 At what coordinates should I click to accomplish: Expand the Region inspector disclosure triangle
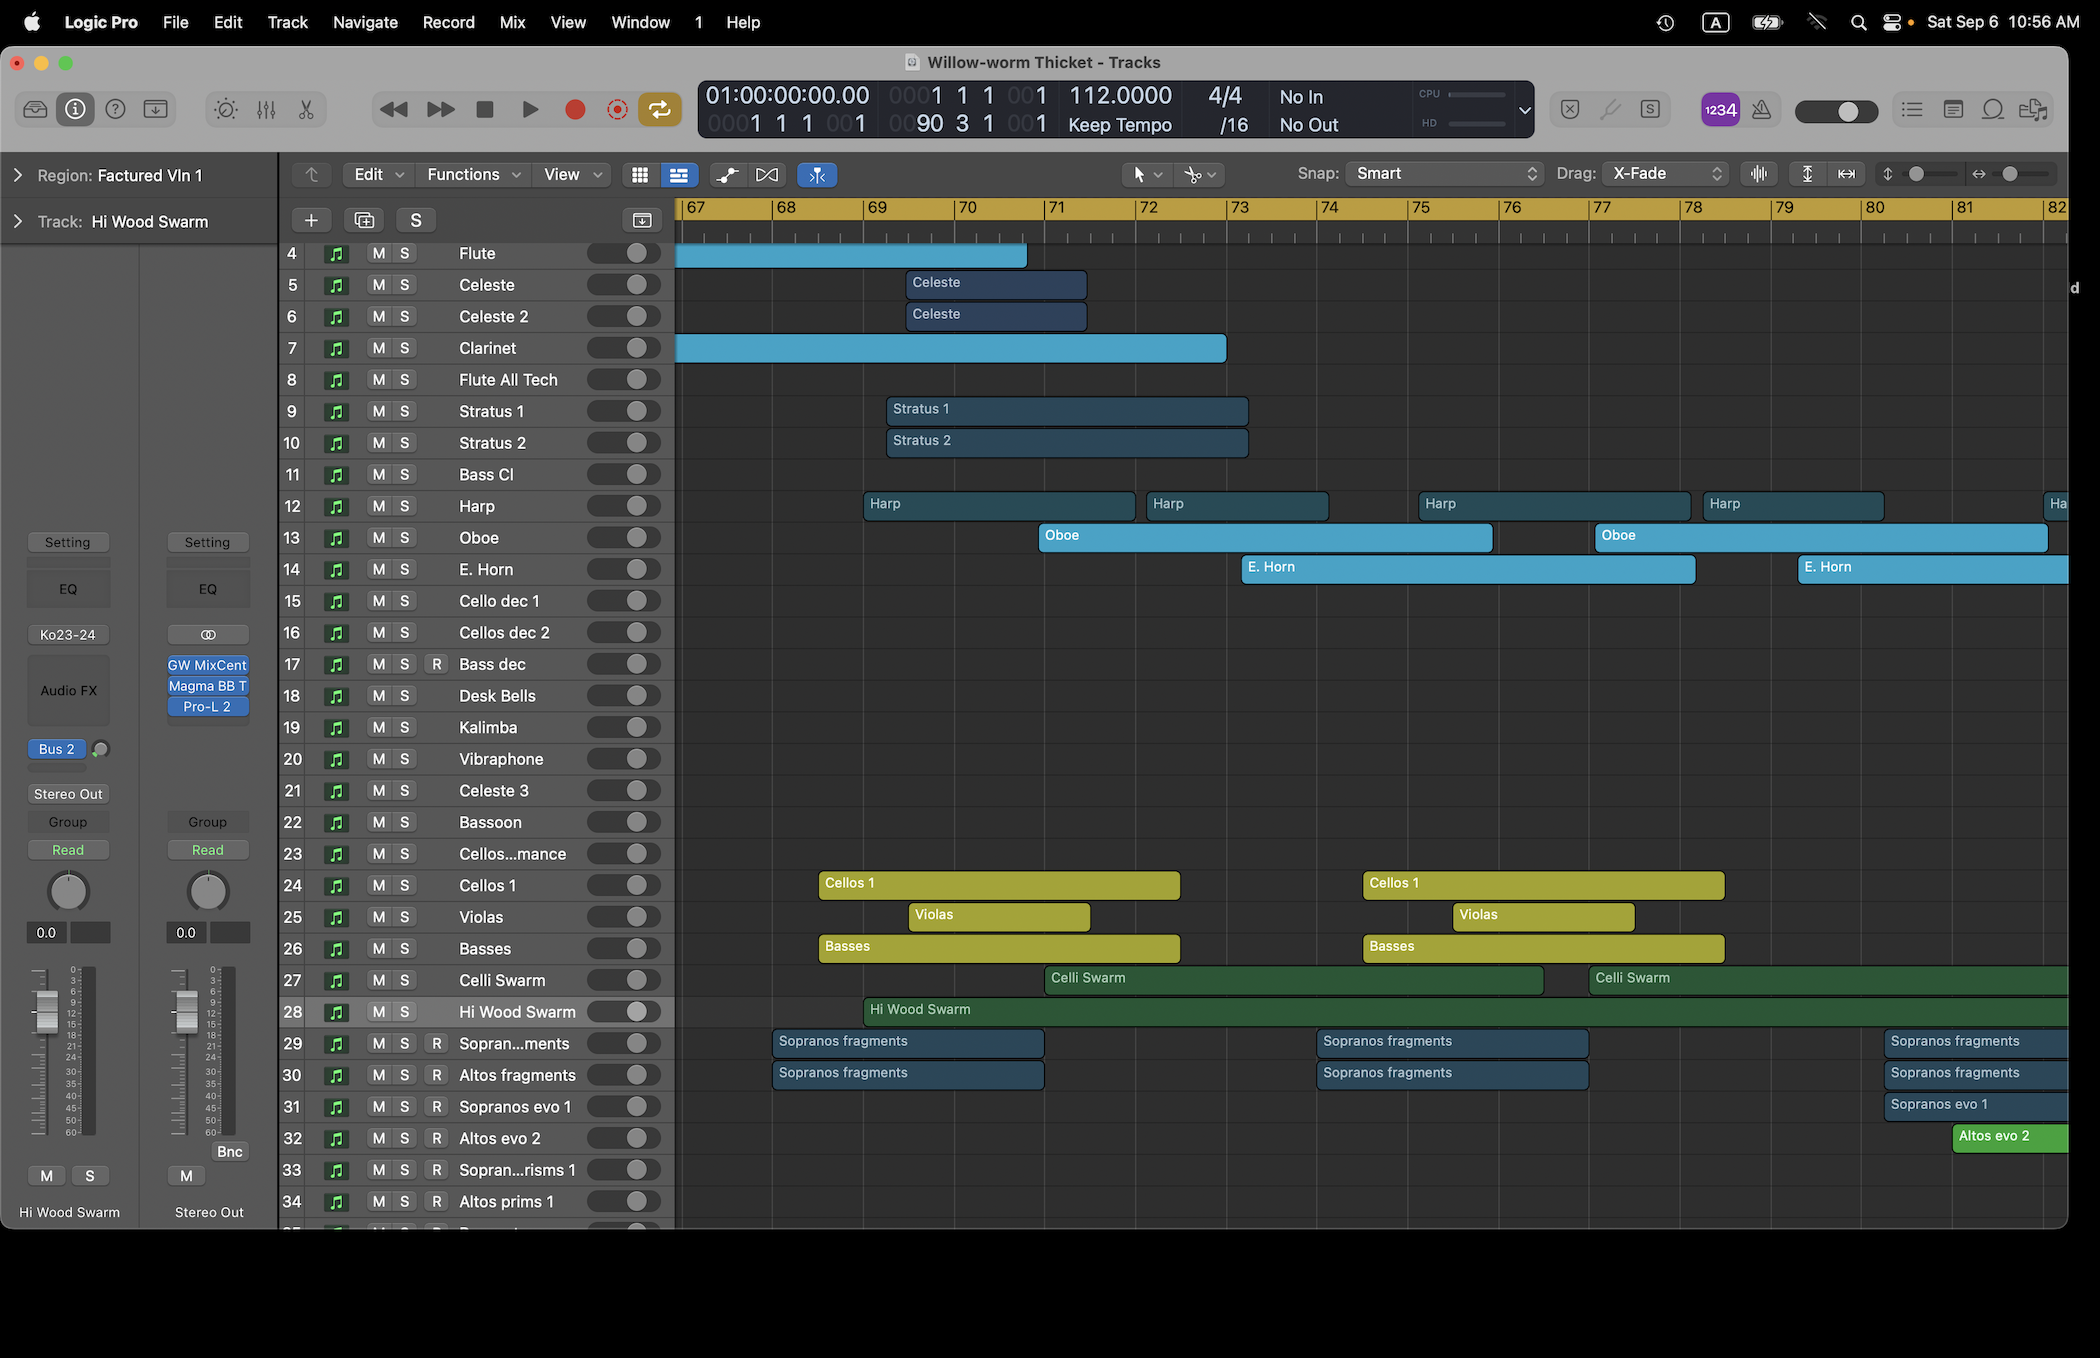click(x=17, y=175)
